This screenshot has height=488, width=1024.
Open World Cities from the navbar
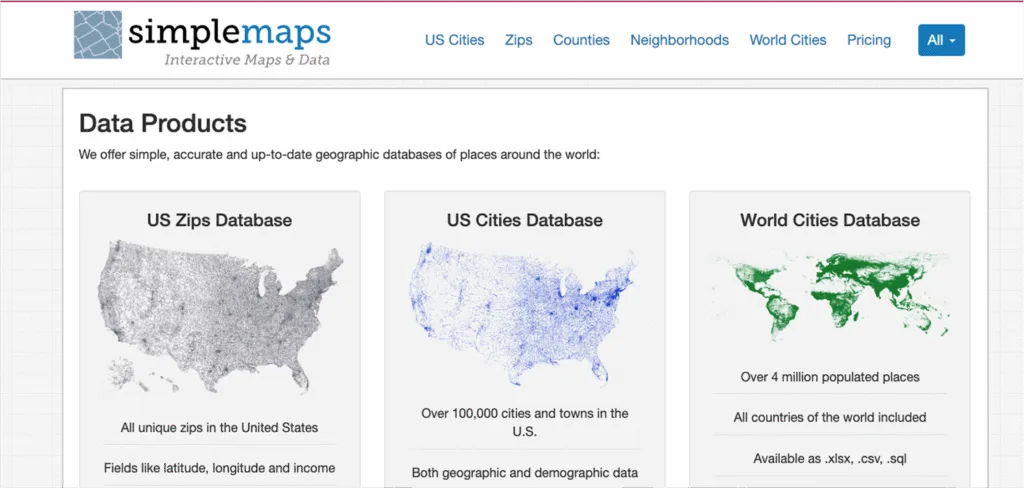(x=788, y=40)
